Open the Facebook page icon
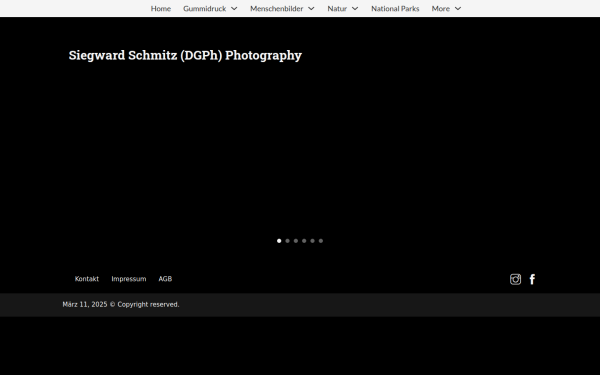 coord(532,279)
